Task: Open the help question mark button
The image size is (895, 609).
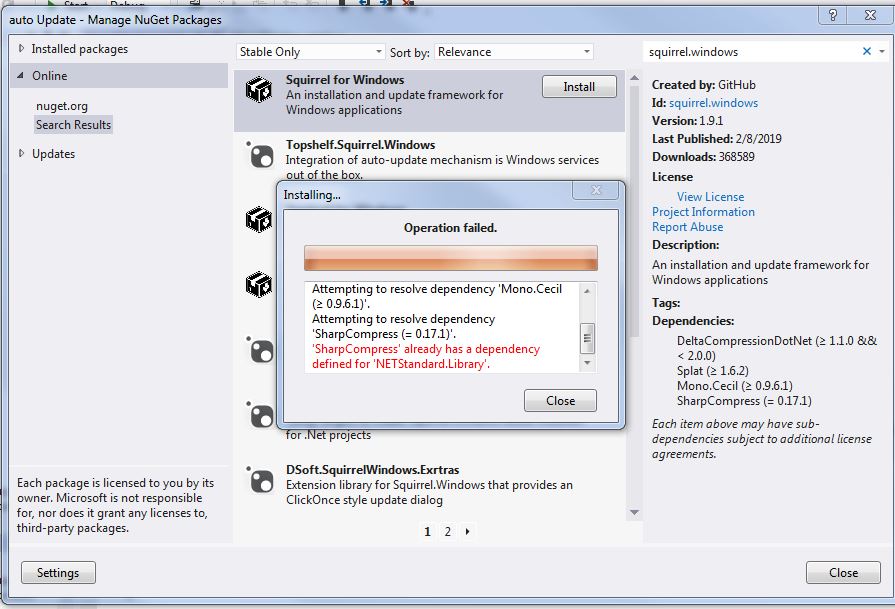Action: click(833, 15)
